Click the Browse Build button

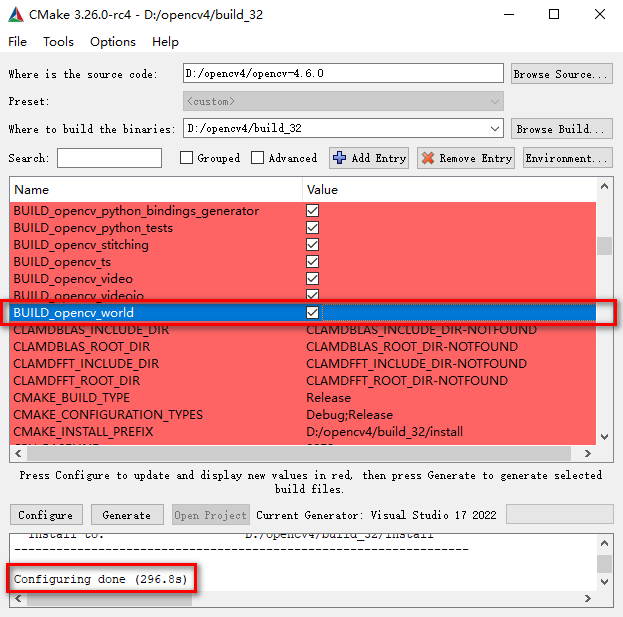click(x=561, y=129)
